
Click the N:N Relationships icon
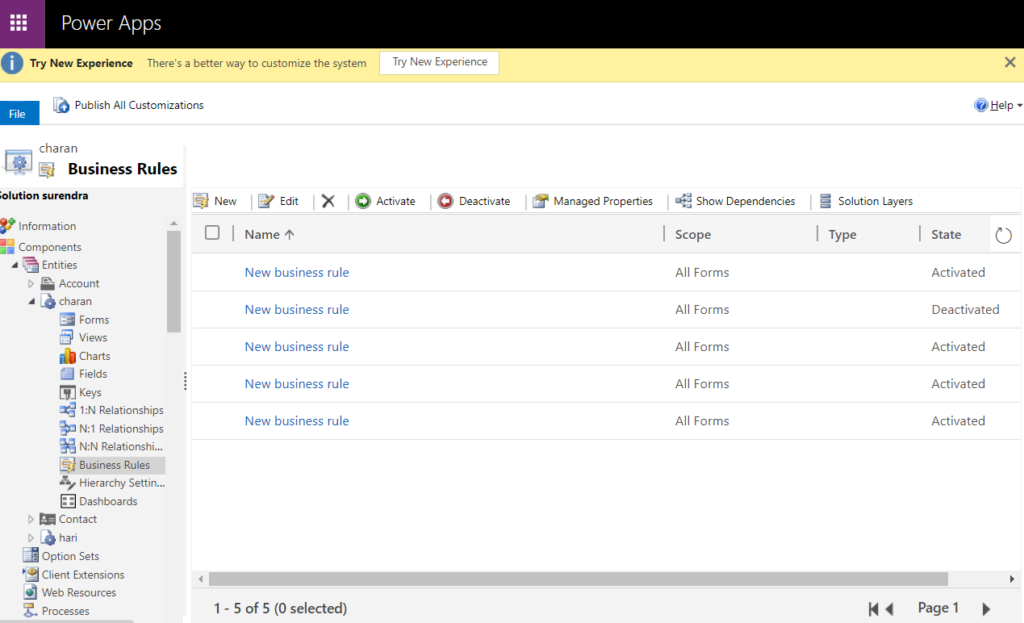click(x=67, y=446)
